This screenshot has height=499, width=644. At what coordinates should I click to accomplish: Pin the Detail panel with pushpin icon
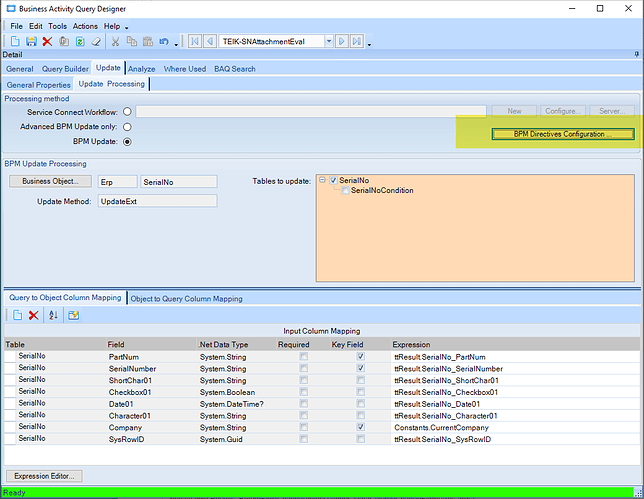point(637,54)
